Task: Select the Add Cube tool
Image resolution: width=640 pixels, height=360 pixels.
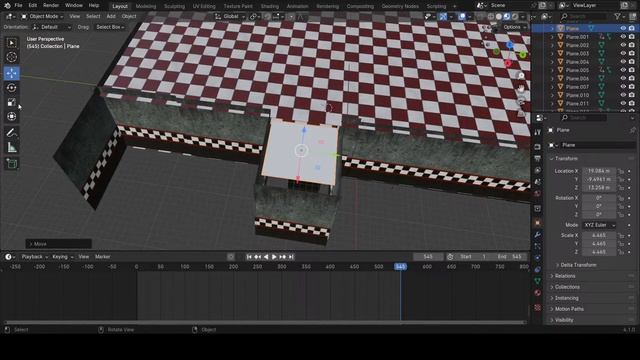Action: [12, 163]
